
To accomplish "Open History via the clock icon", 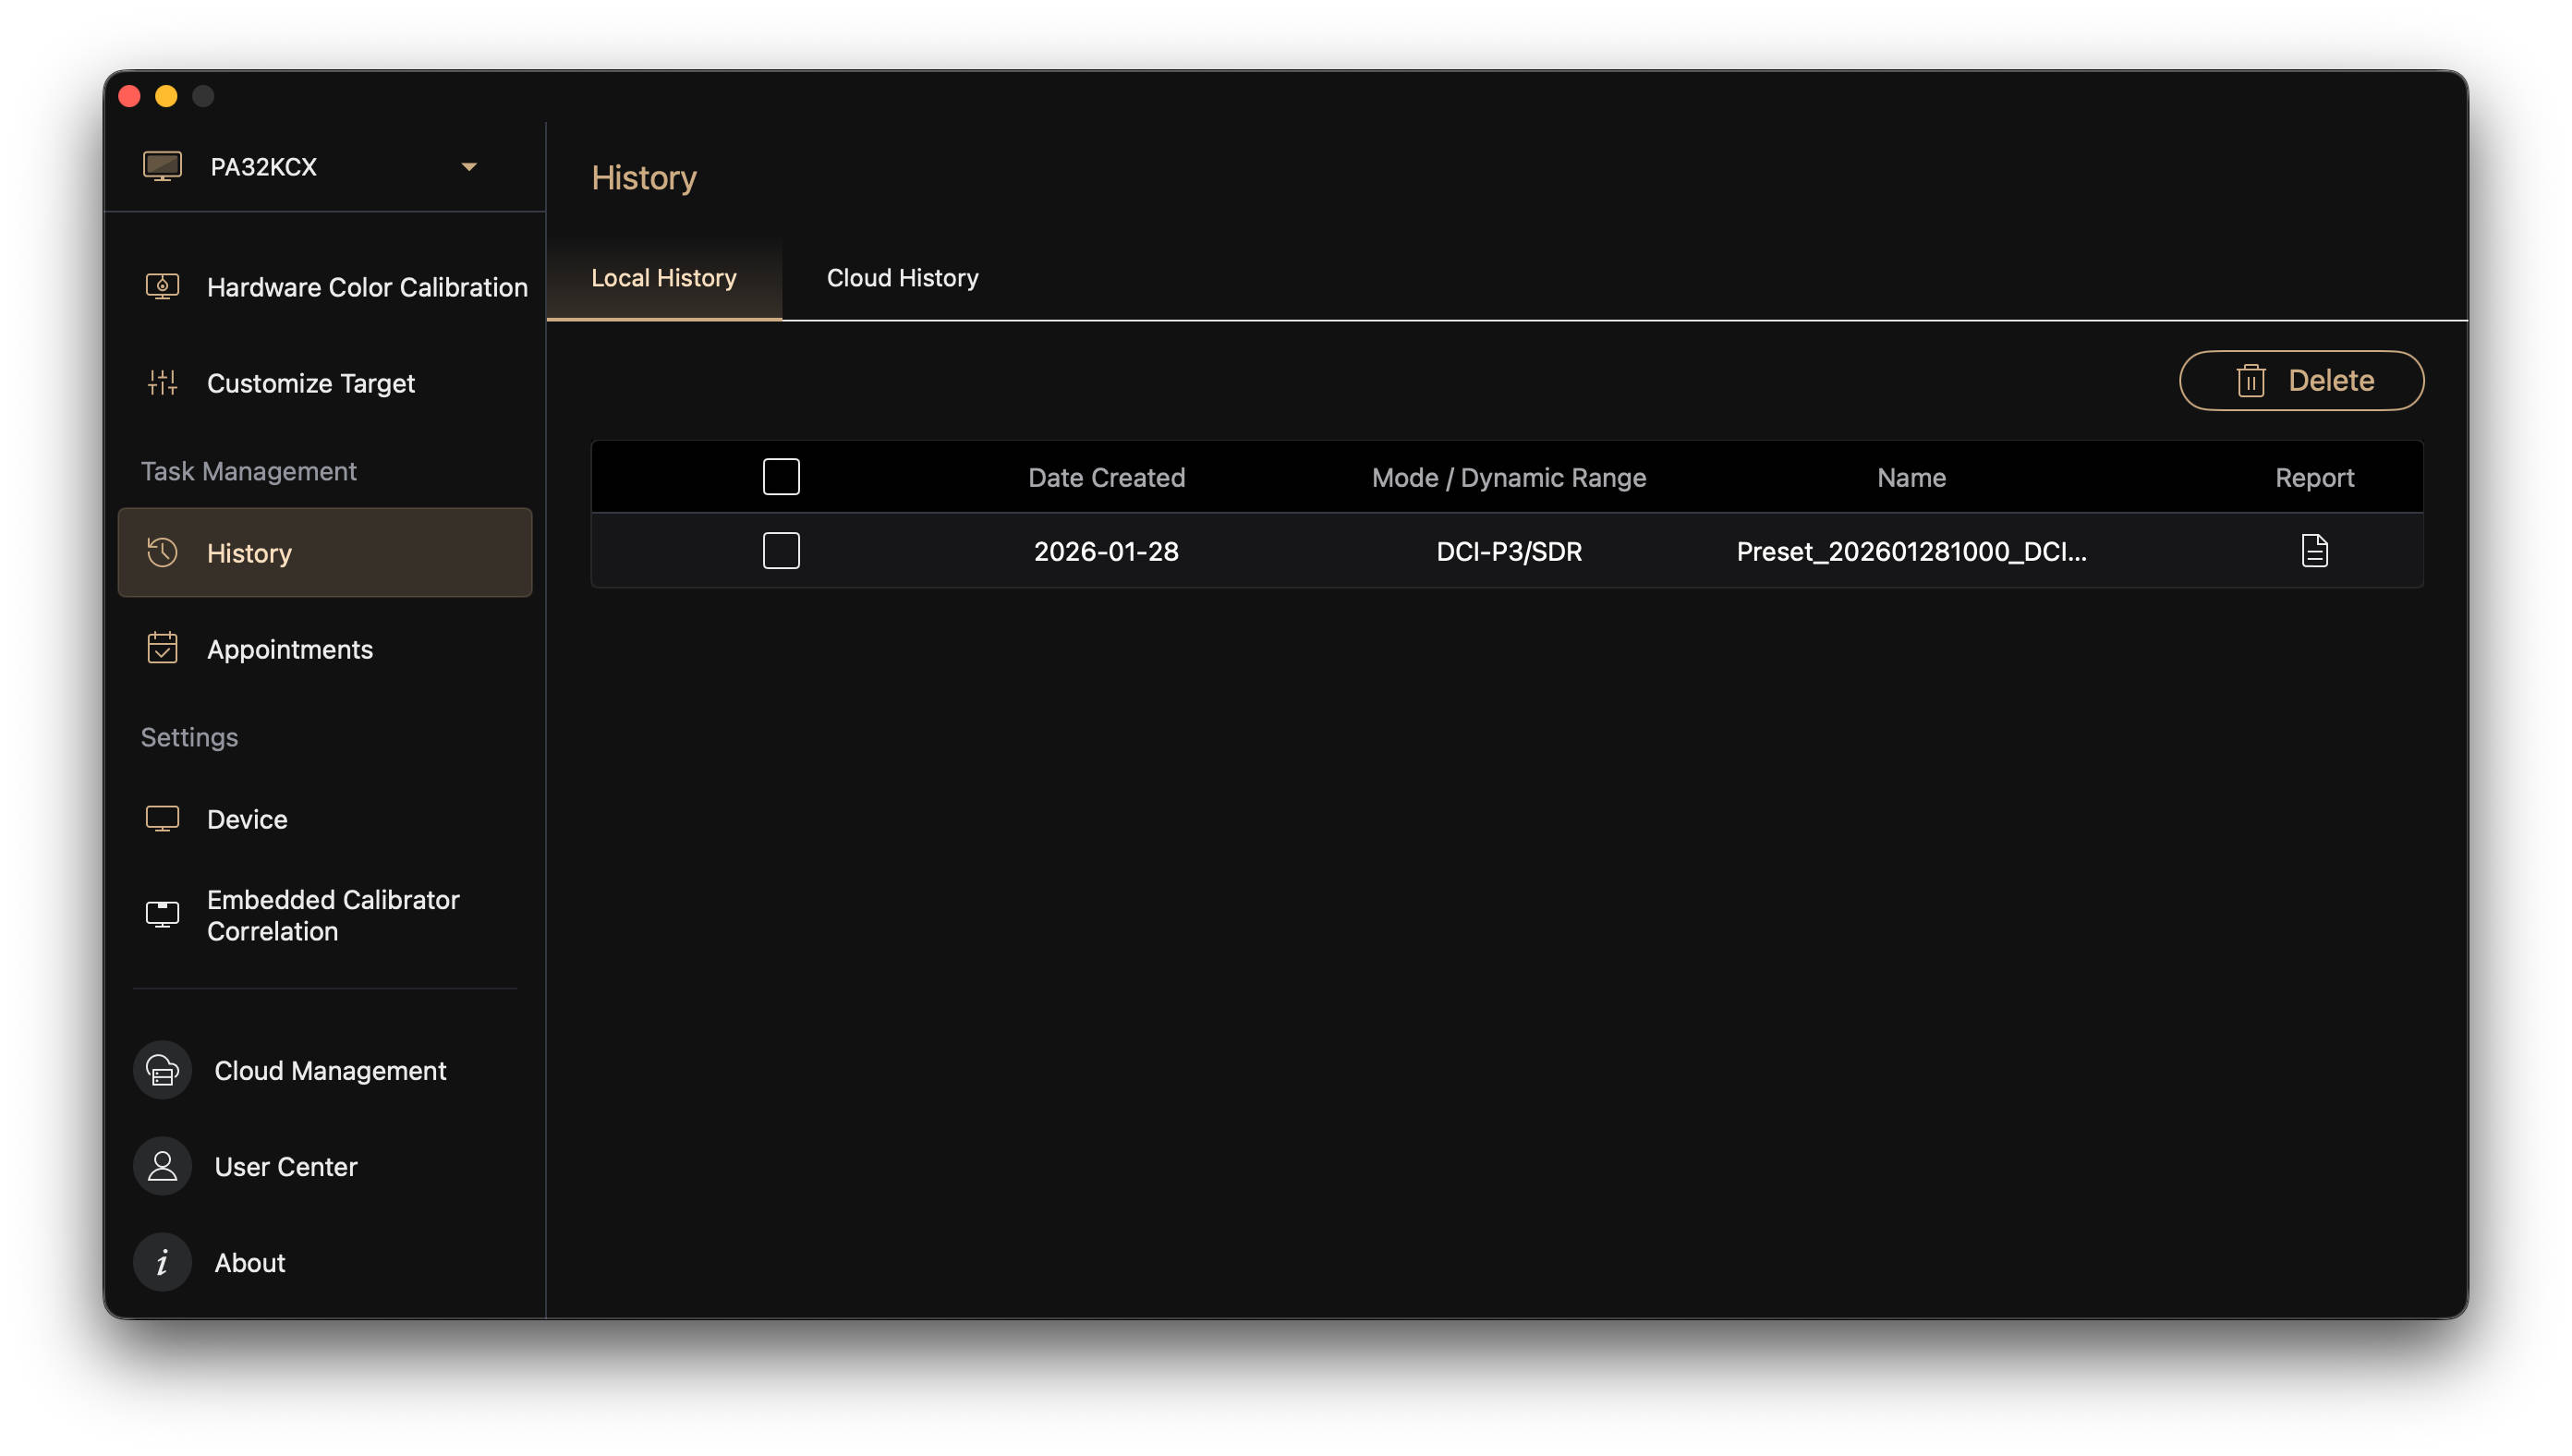I will [162, 552].
